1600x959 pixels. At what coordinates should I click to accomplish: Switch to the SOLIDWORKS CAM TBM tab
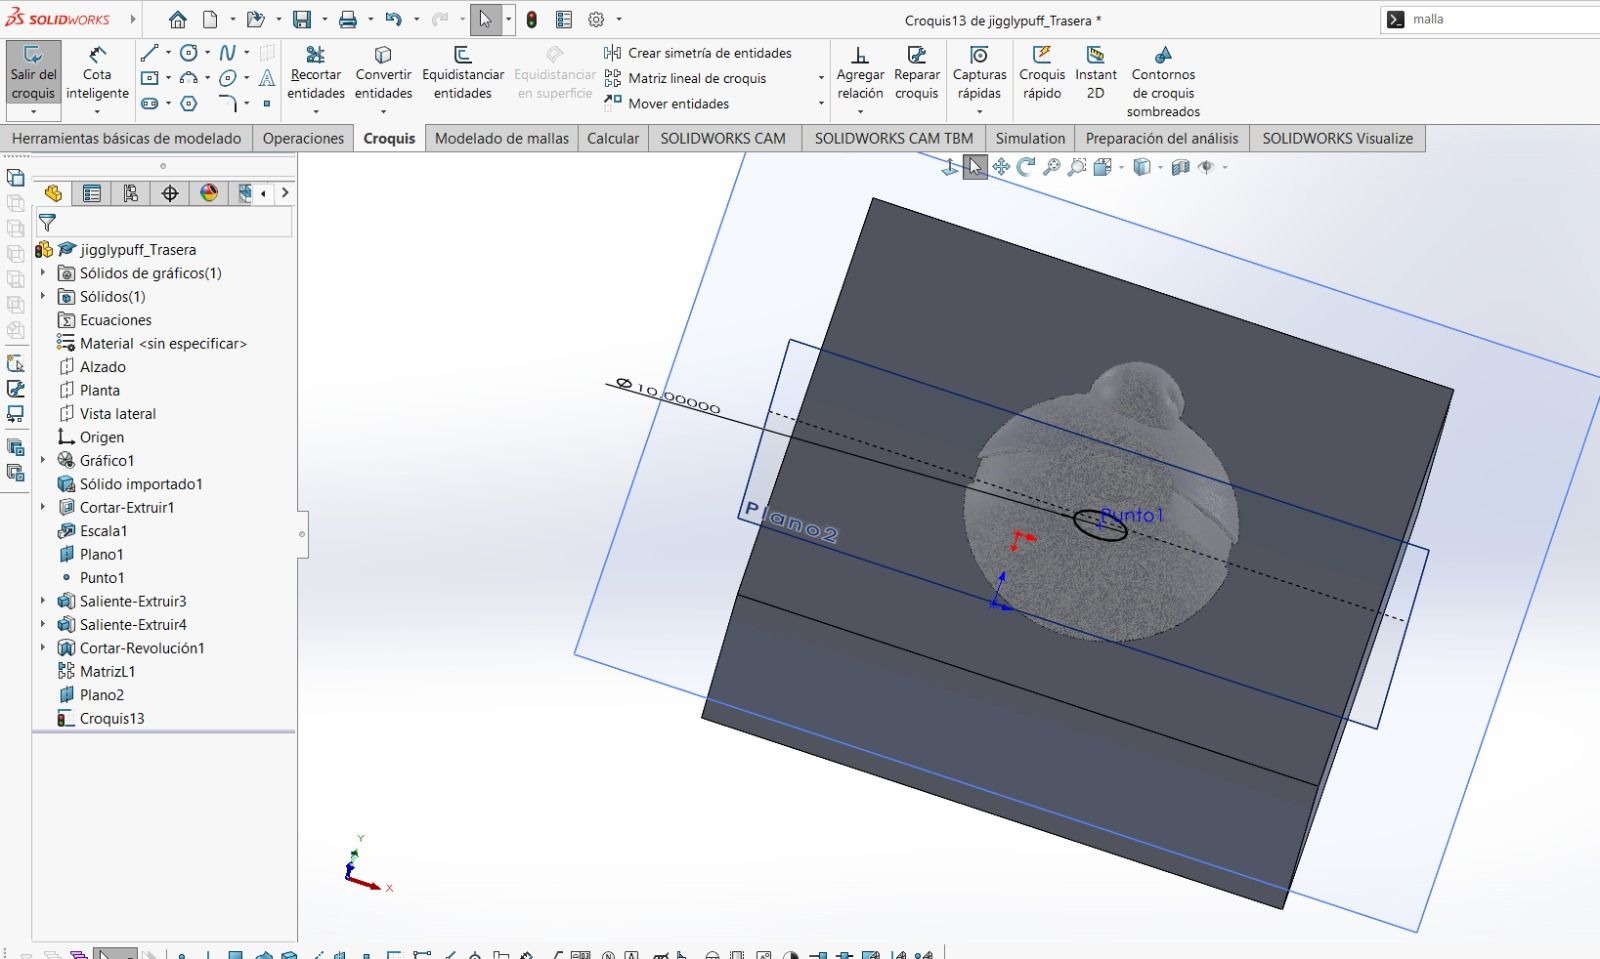click(x=893, y=138)
